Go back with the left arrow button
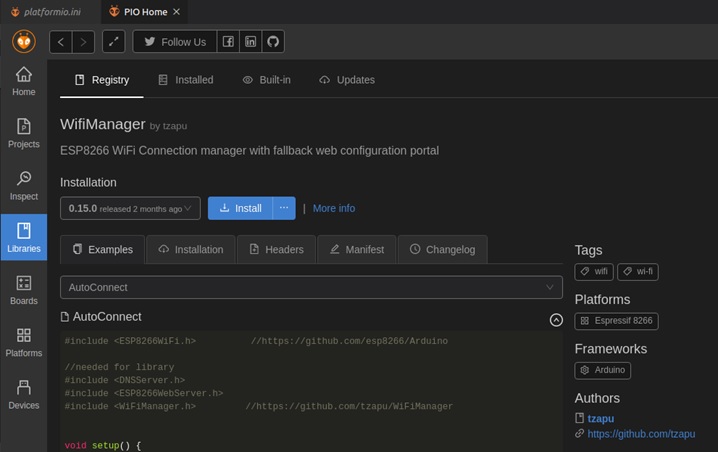Image resolution: width=718 pixels, height=452 pixels. [61, 42]
